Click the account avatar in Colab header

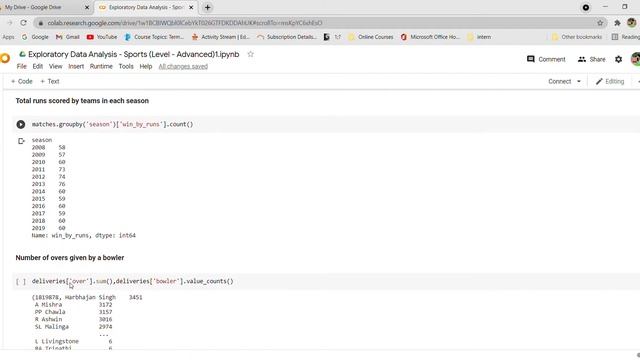(636, 59)
